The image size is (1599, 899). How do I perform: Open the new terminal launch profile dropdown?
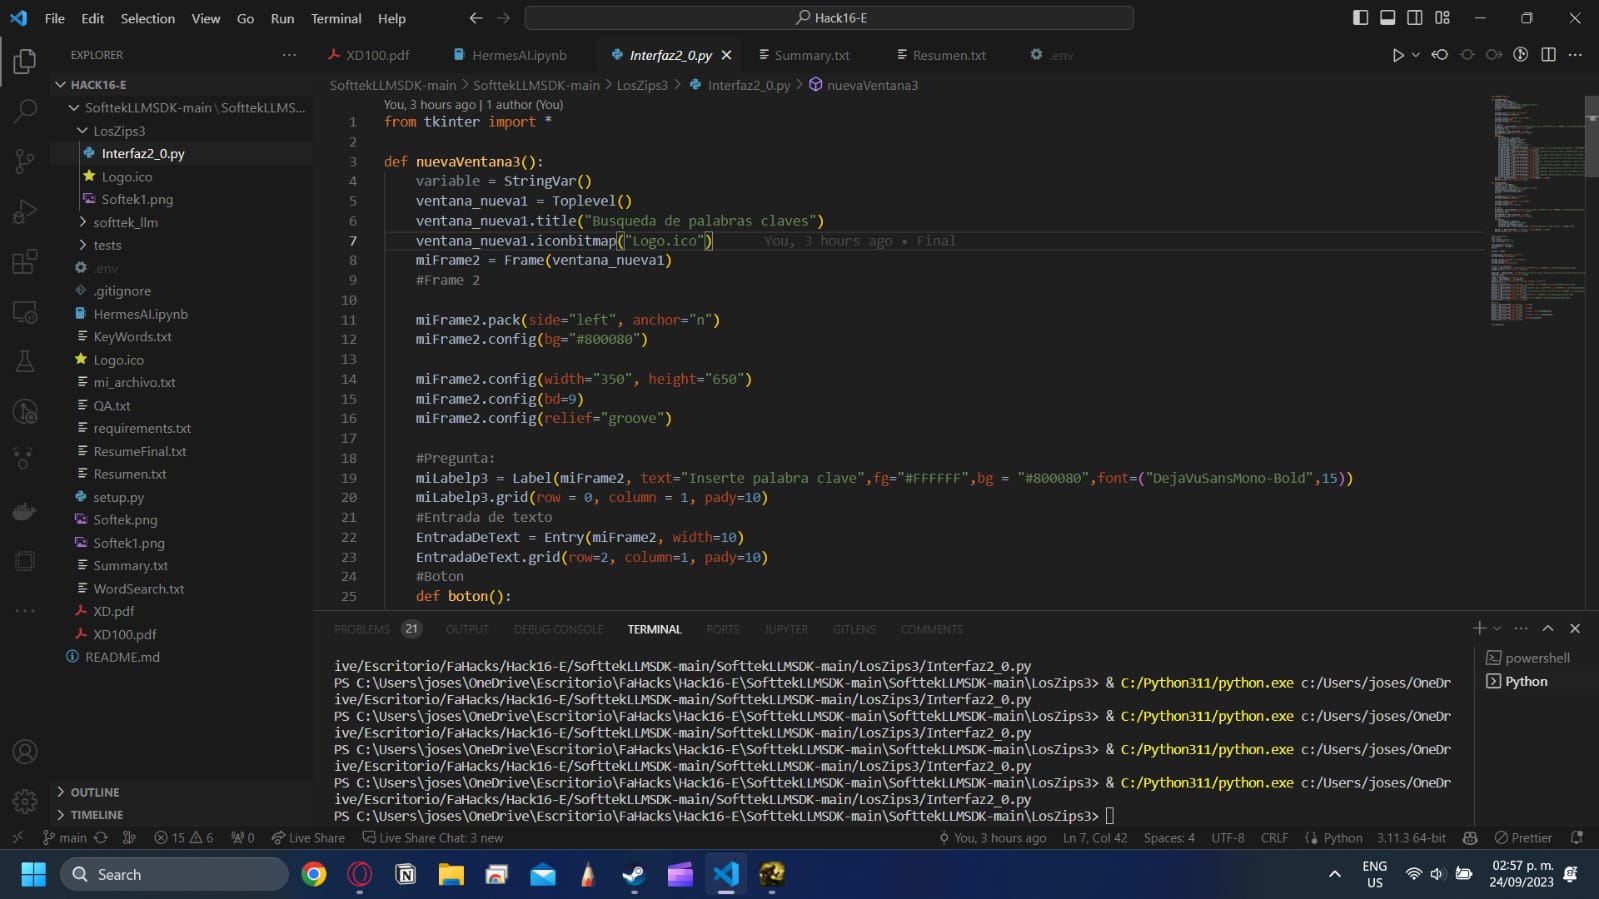1497,629
